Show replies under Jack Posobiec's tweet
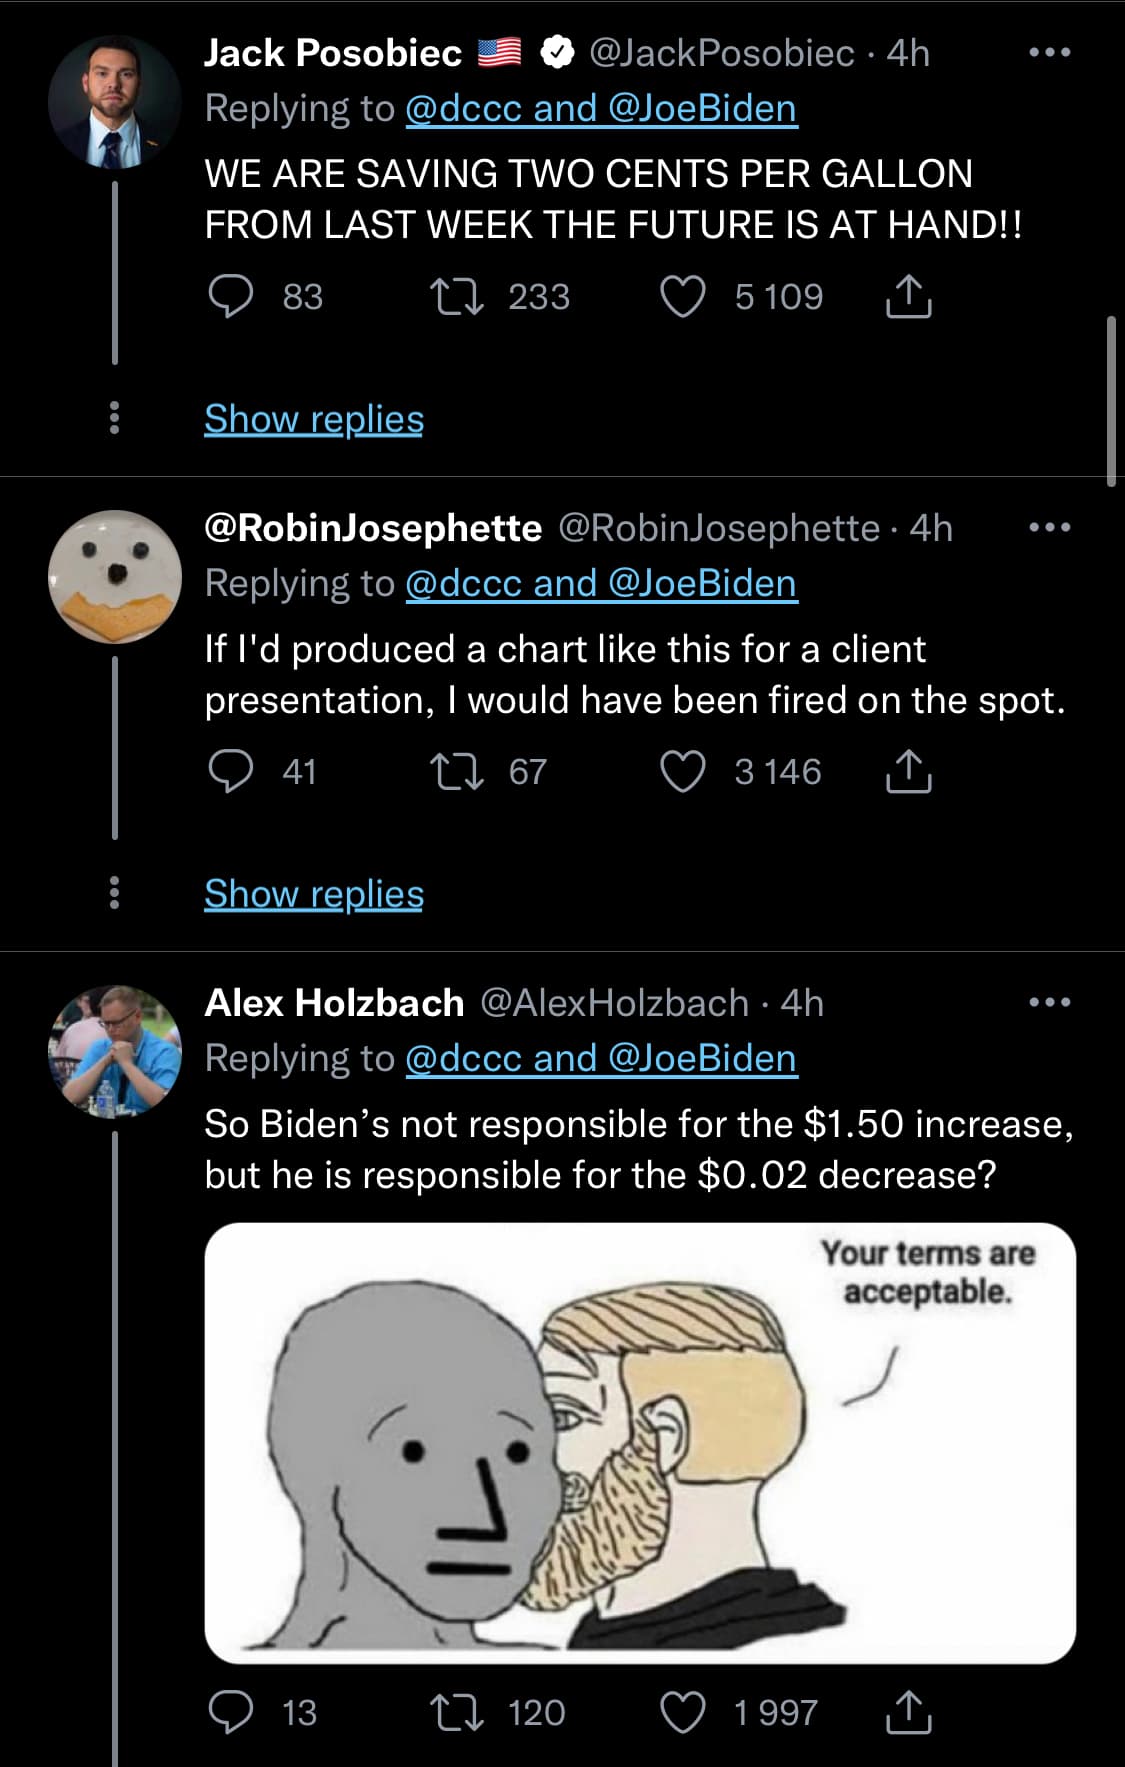 click(x=314, y=419)
